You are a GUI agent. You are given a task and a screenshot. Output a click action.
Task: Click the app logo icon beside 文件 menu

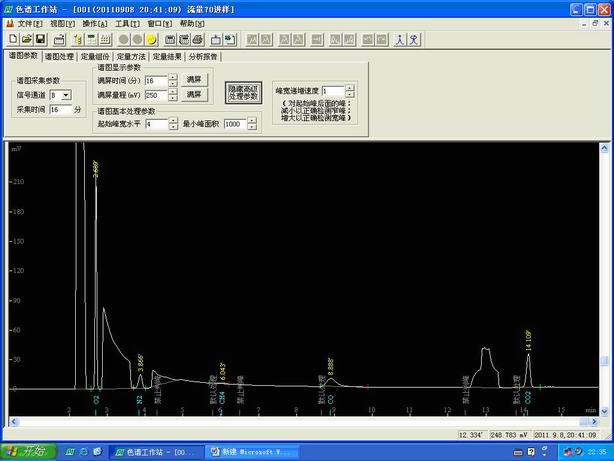(9, 24)
